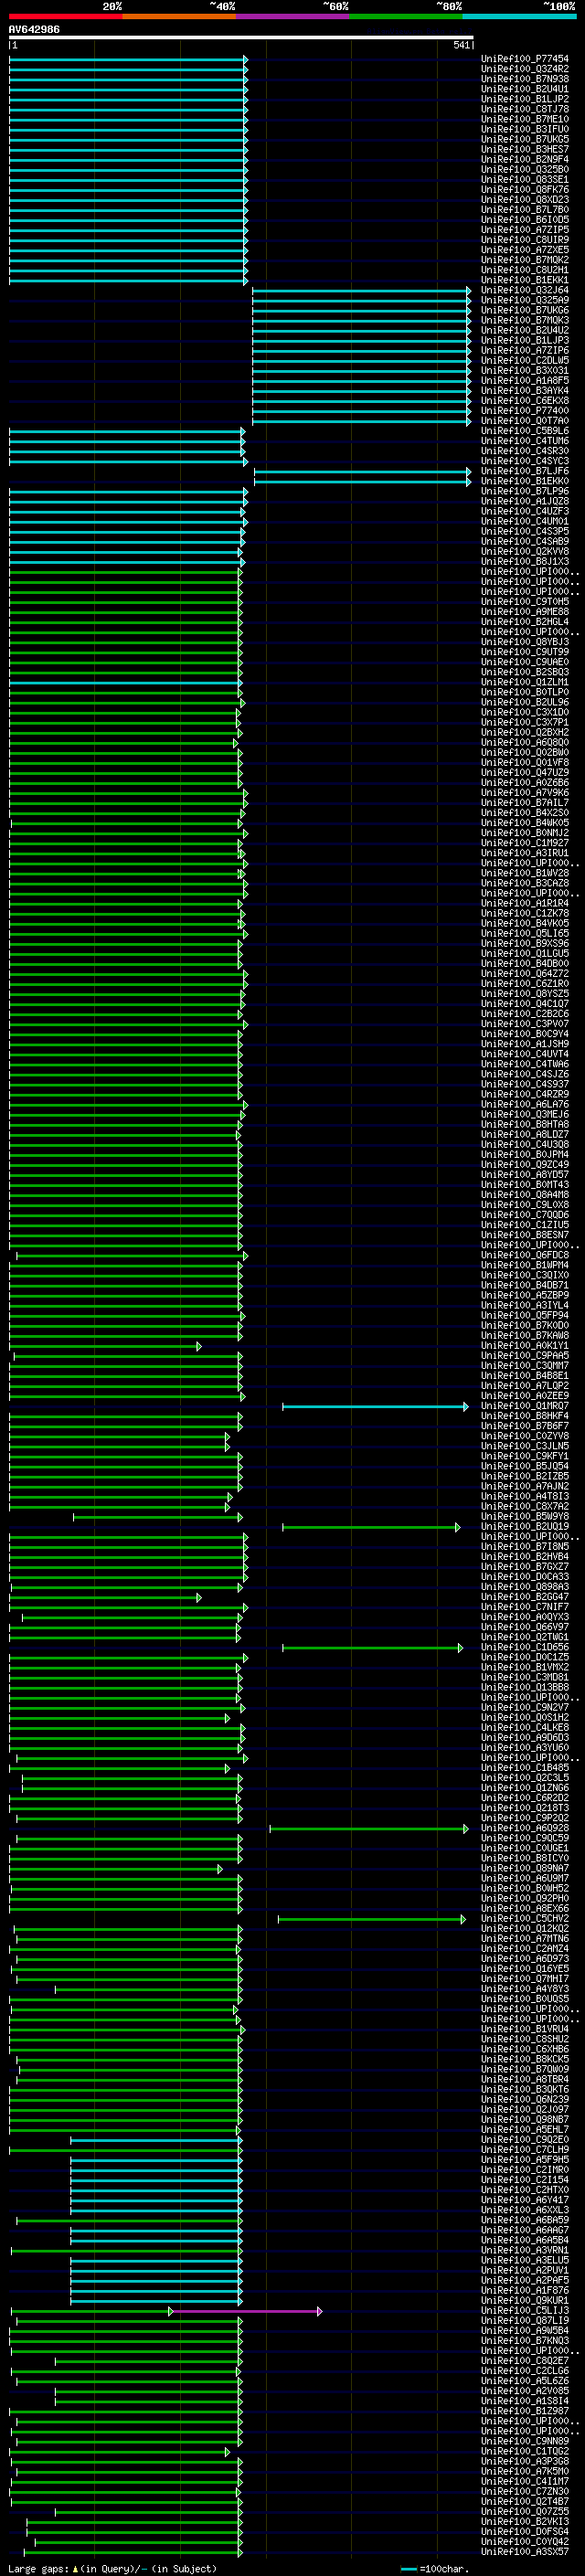Click the UniRef100_A3ELU5 label

[x=524, y=2262]
